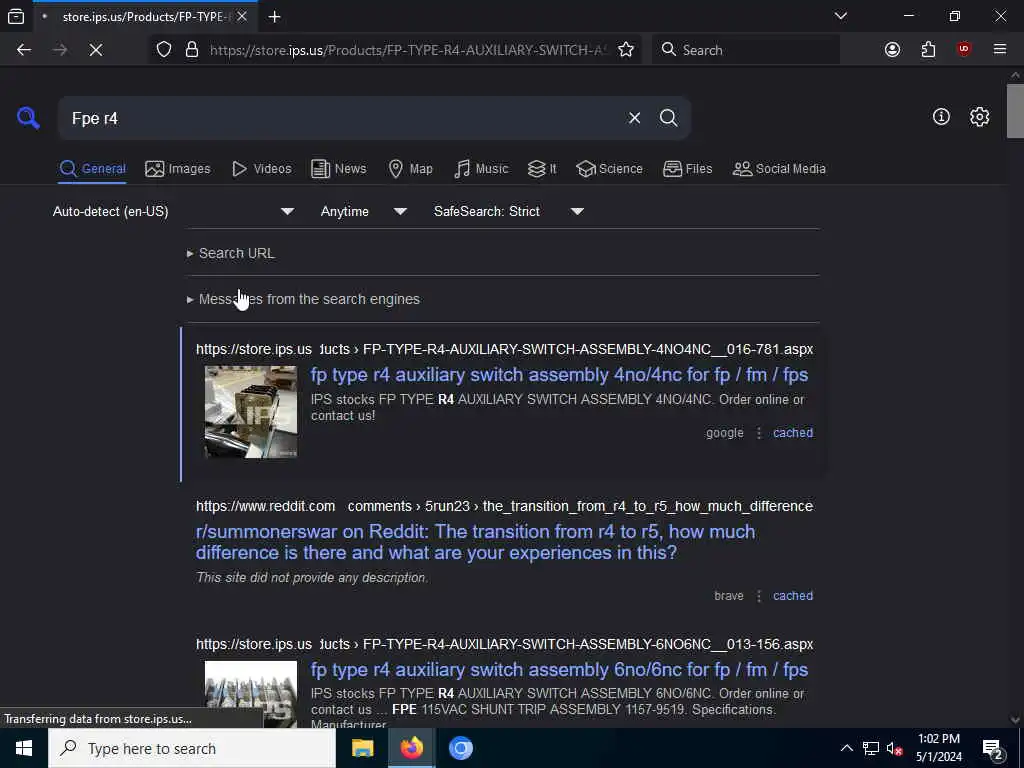Screen dimensions: 1024x768
Task: Open the Anytime time range dropdown
Action: point(364,212)
